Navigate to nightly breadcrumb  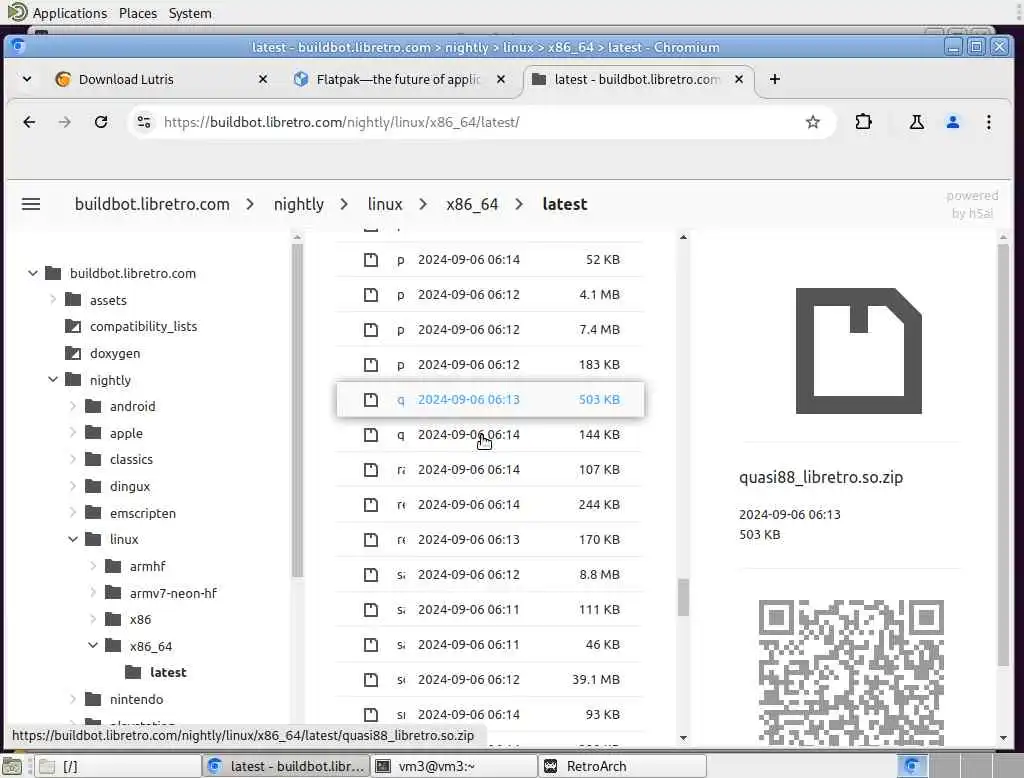coord(298,204)
